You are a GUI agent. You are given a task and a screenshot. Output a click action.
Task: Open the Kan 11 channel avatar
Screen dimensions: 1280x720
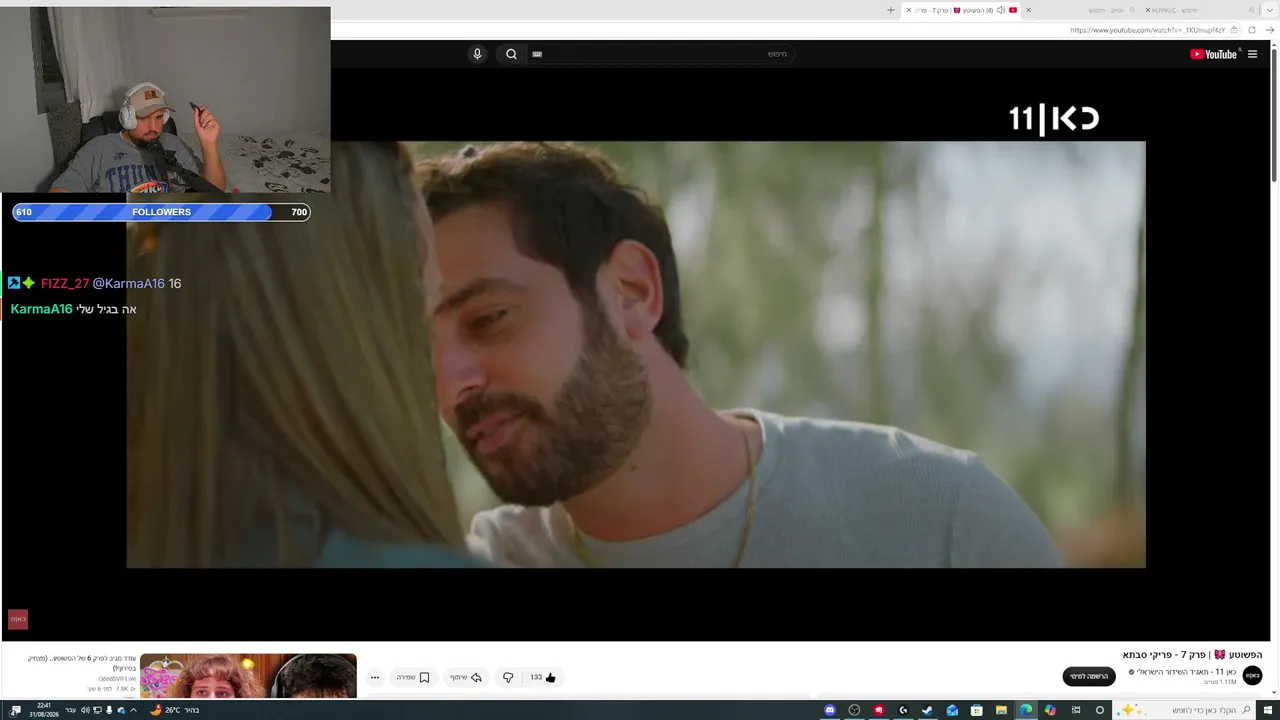point(1252,676)
